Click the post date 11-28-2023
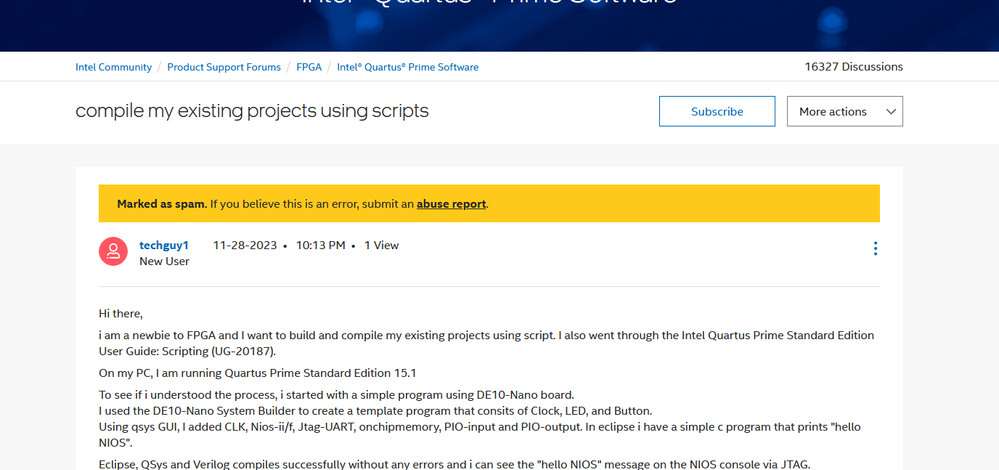The image size is (999, 470). tap(245, 245)
